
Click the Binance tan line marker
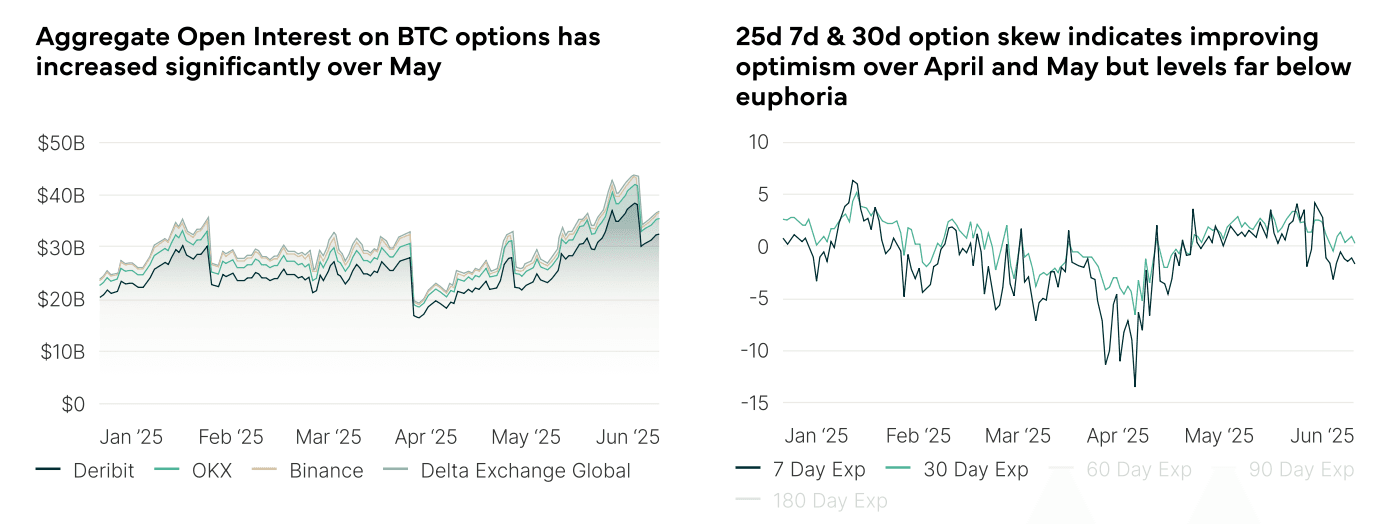(265, 470)
